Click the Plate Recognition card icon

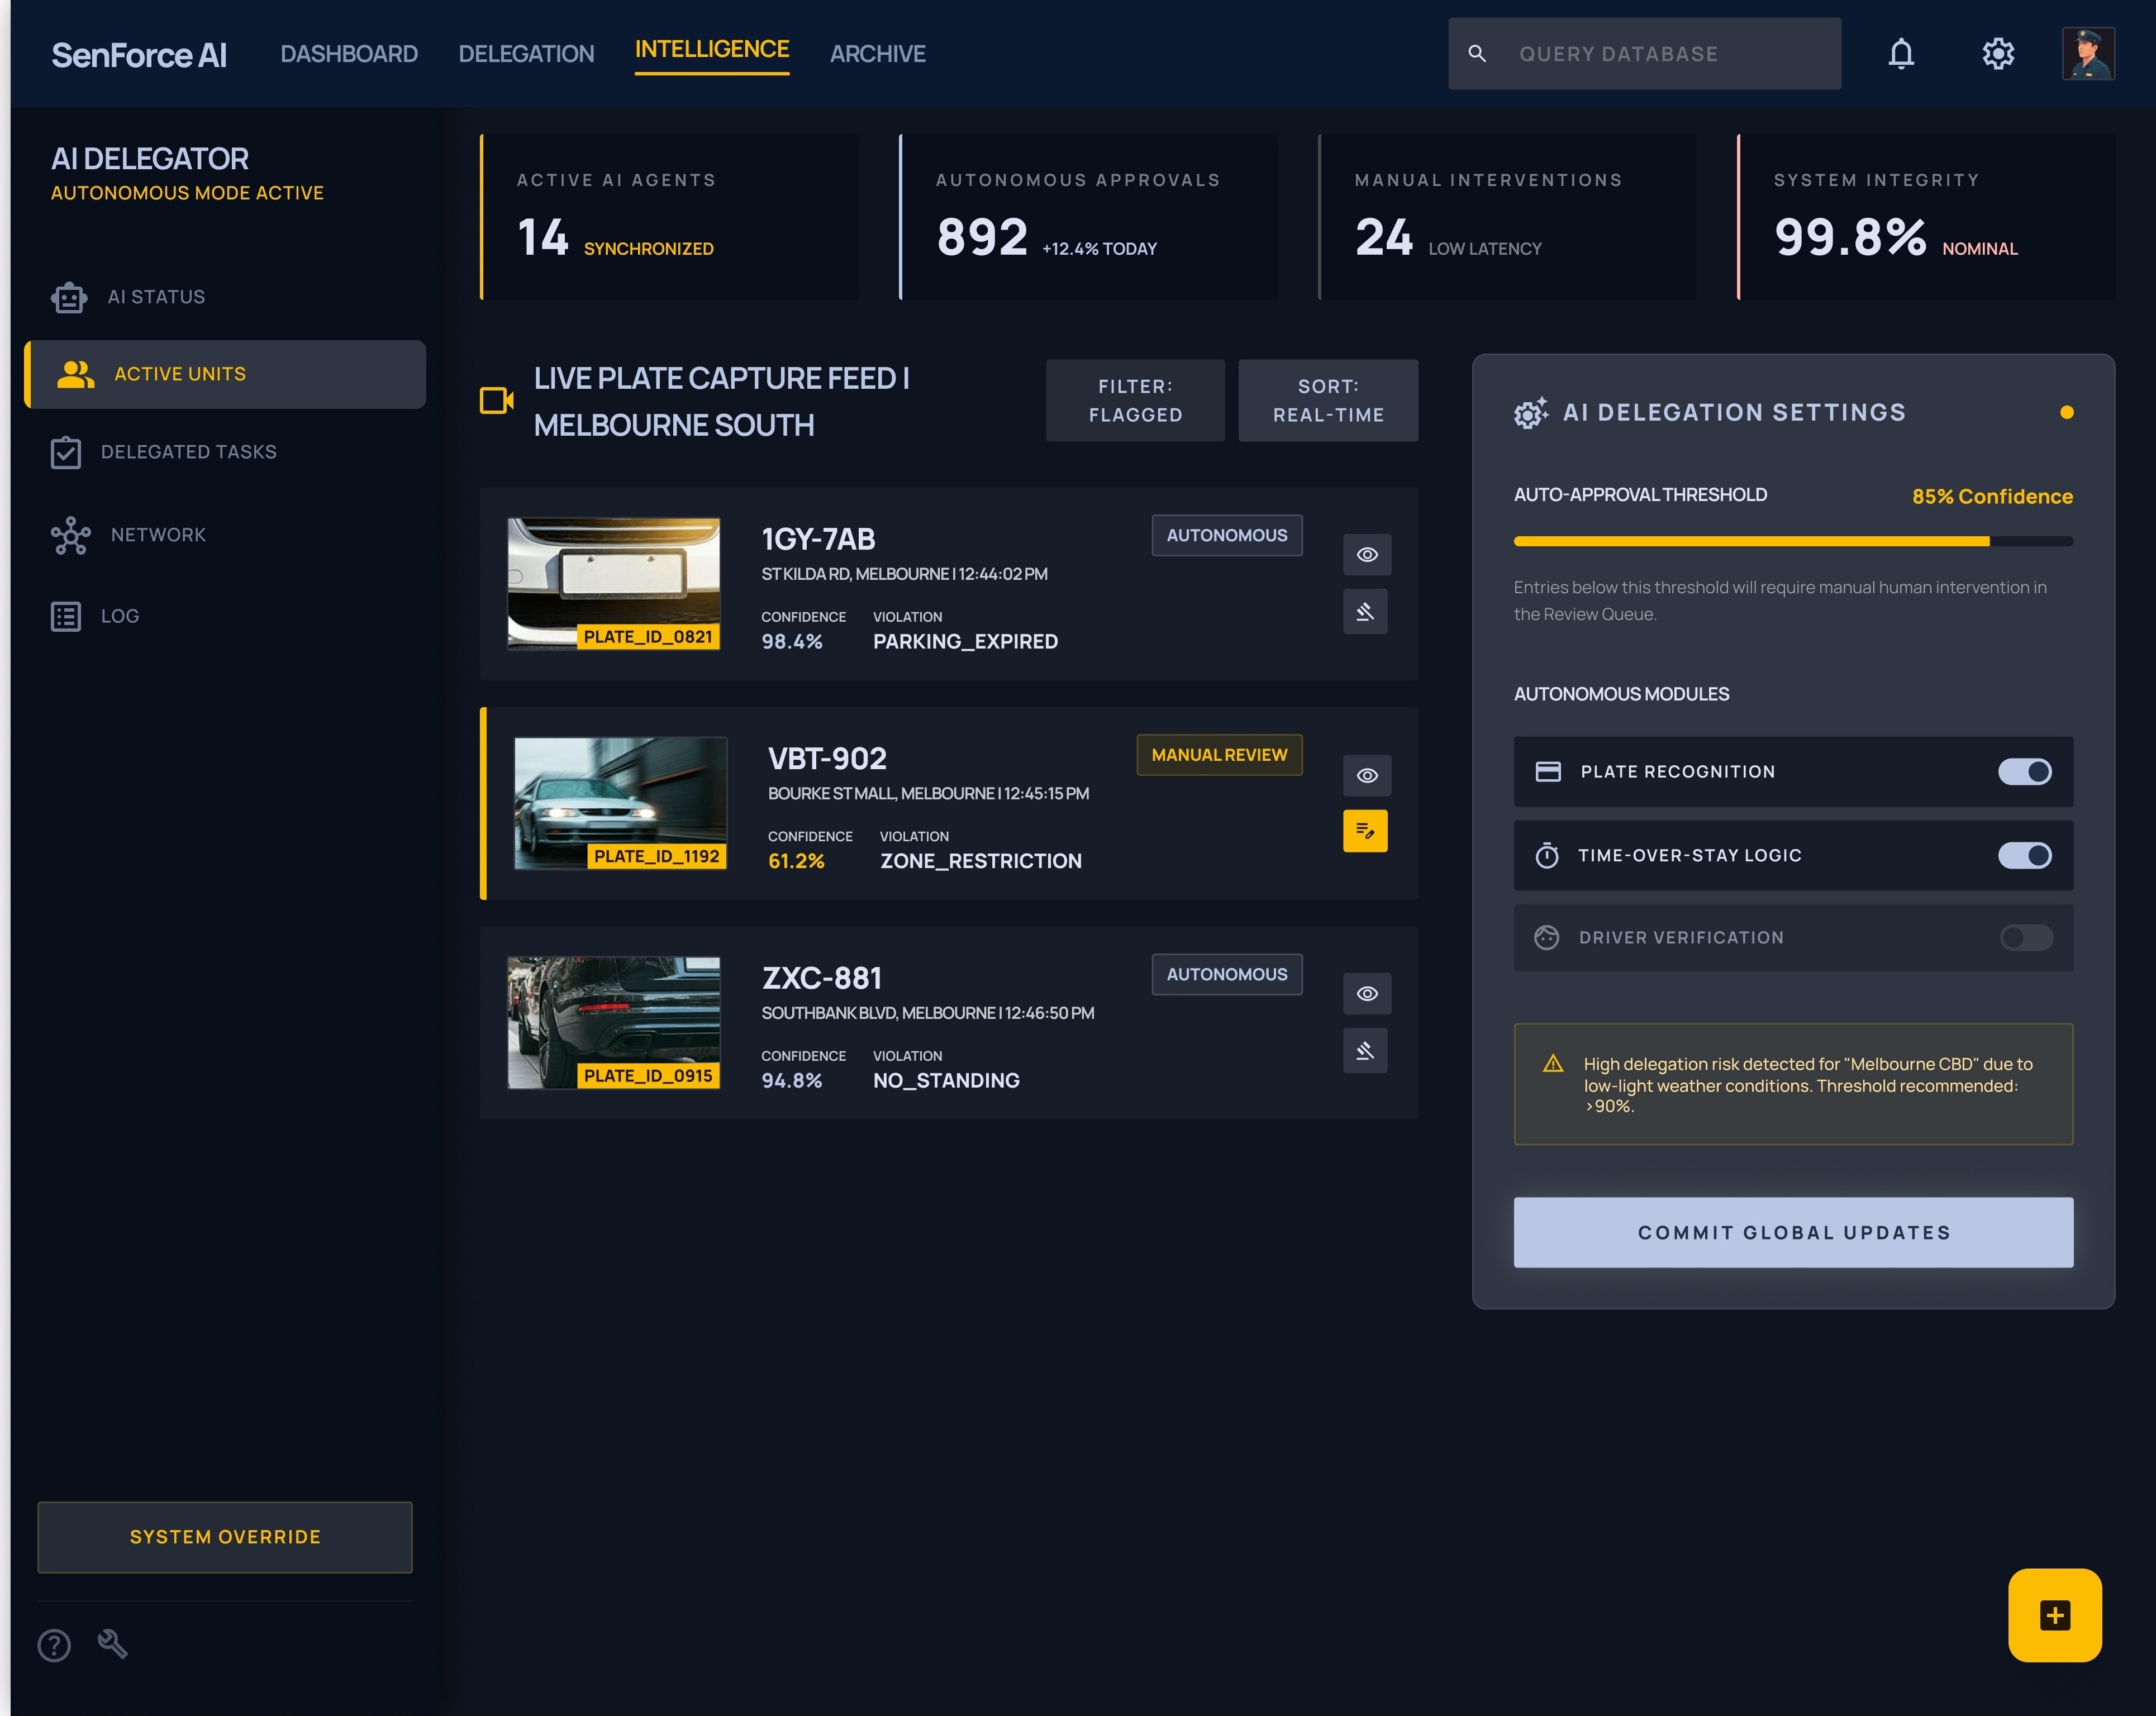[x=1548, y=771]
